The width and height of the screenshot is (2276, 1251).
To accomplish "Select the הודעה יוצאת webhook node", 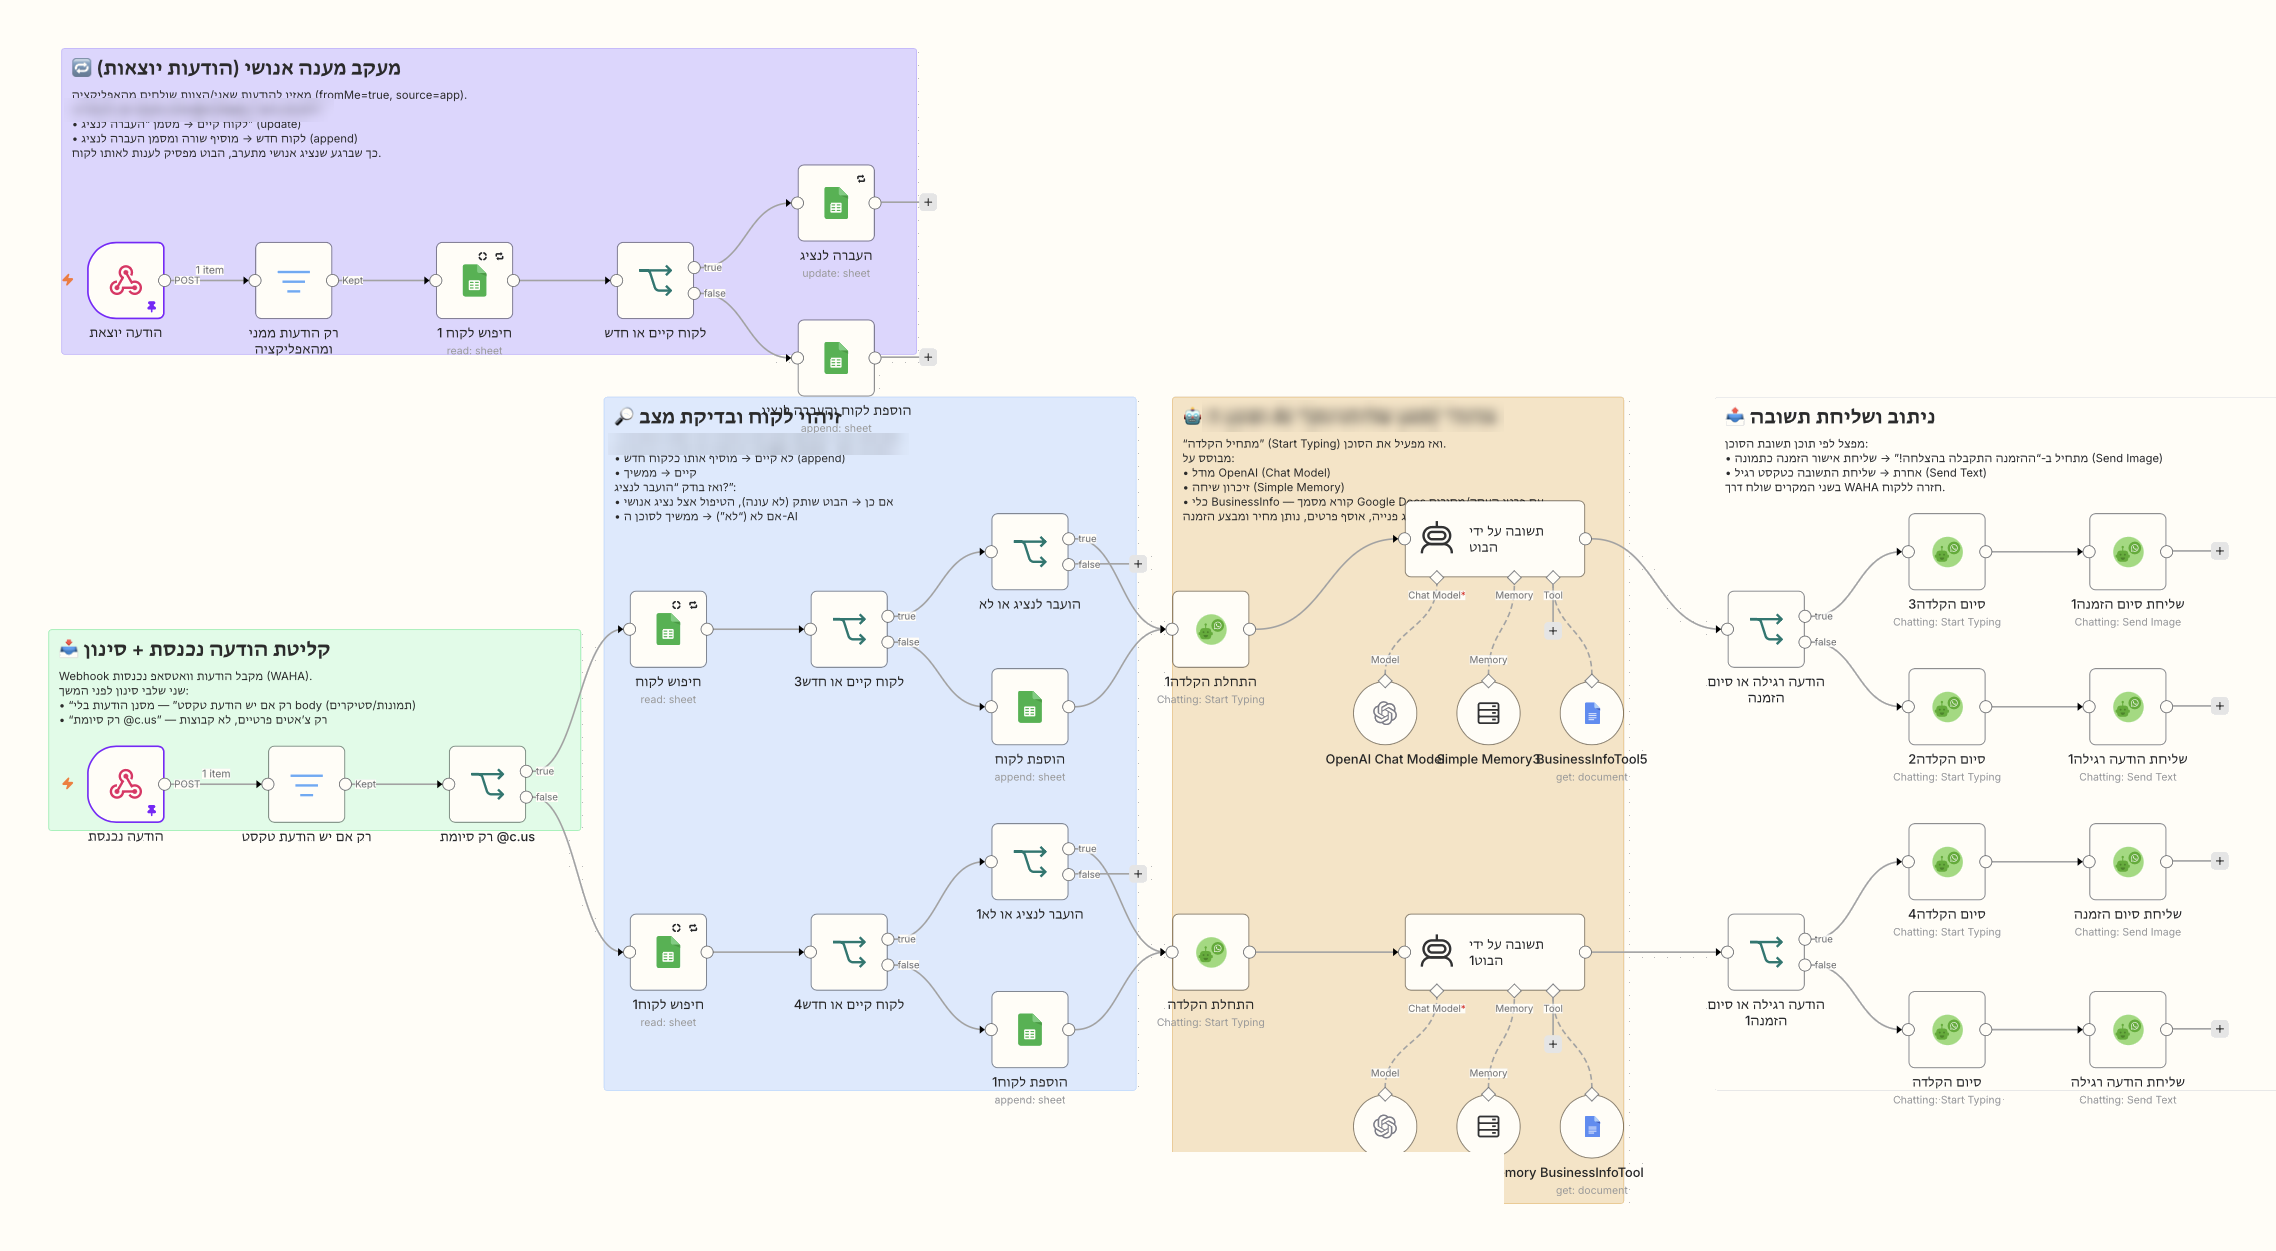I will click(x=126, y=280).
